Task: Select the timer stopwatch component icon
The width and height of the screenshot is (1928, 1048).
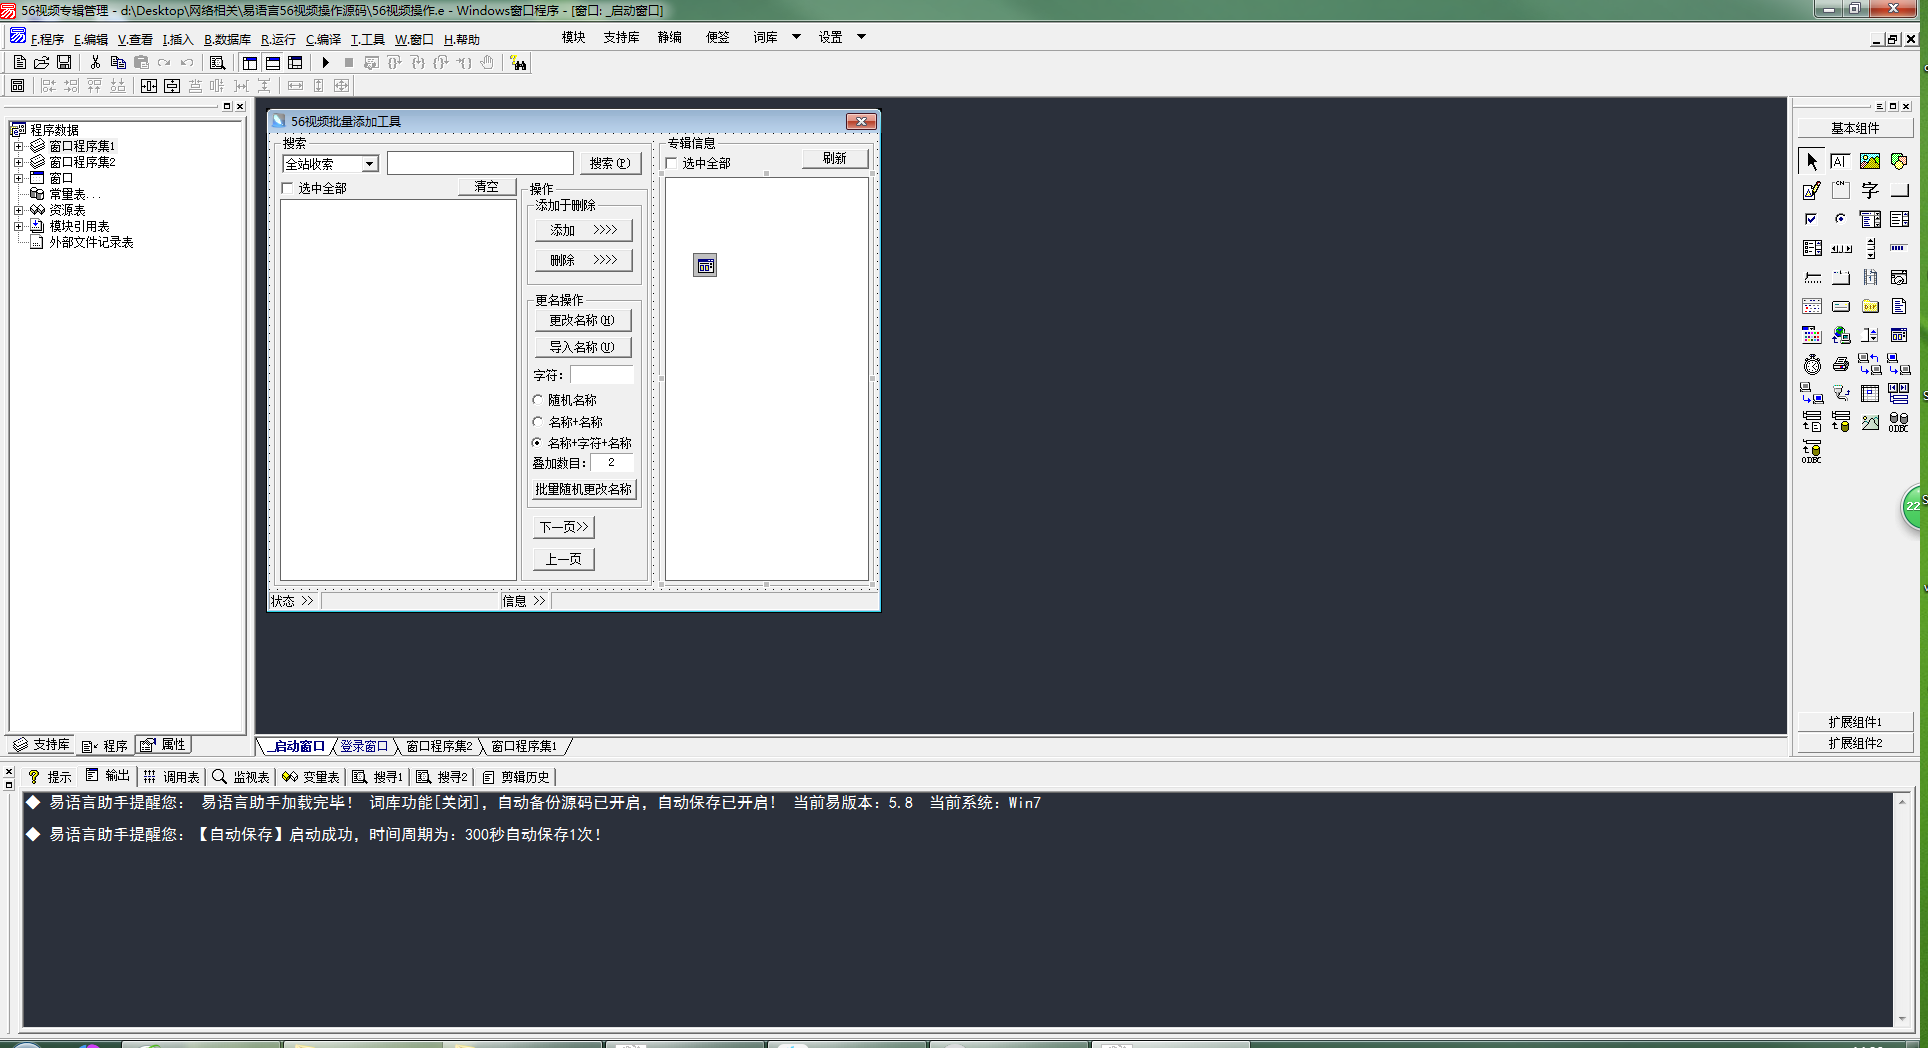Action: click(x=1812, y=364)
